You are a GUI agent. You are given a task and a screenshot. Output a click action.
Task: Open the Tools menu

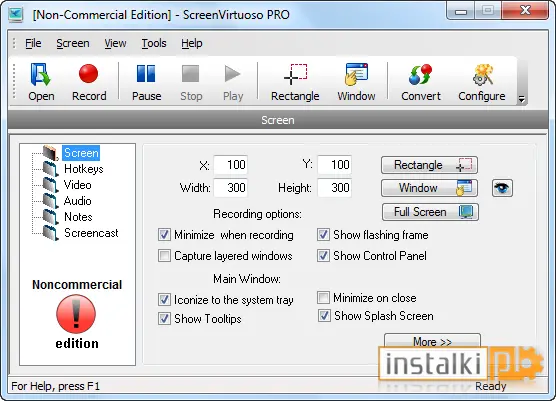pos(154,43)
